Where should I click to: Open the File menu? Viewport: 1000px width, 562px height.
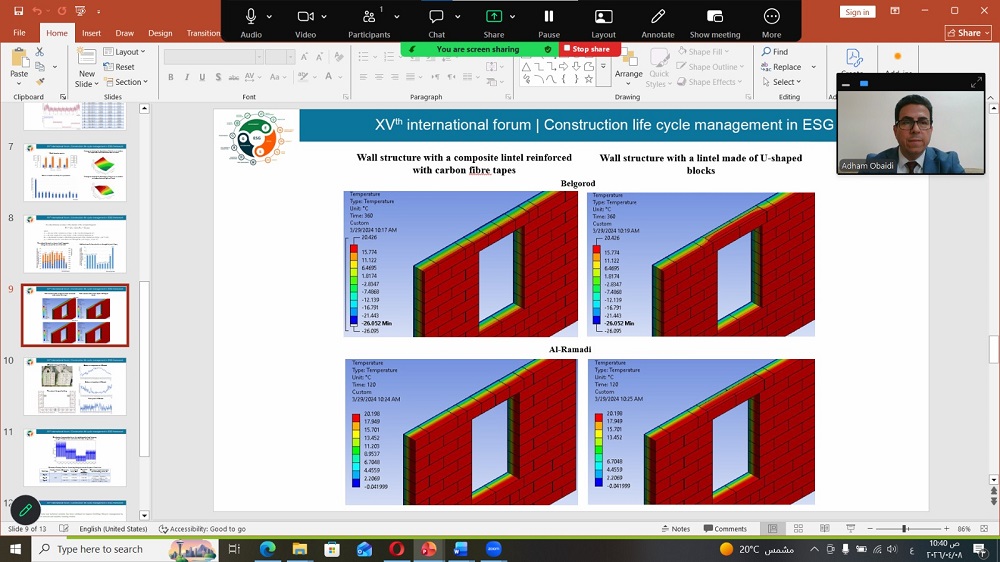tap(19, 33)
